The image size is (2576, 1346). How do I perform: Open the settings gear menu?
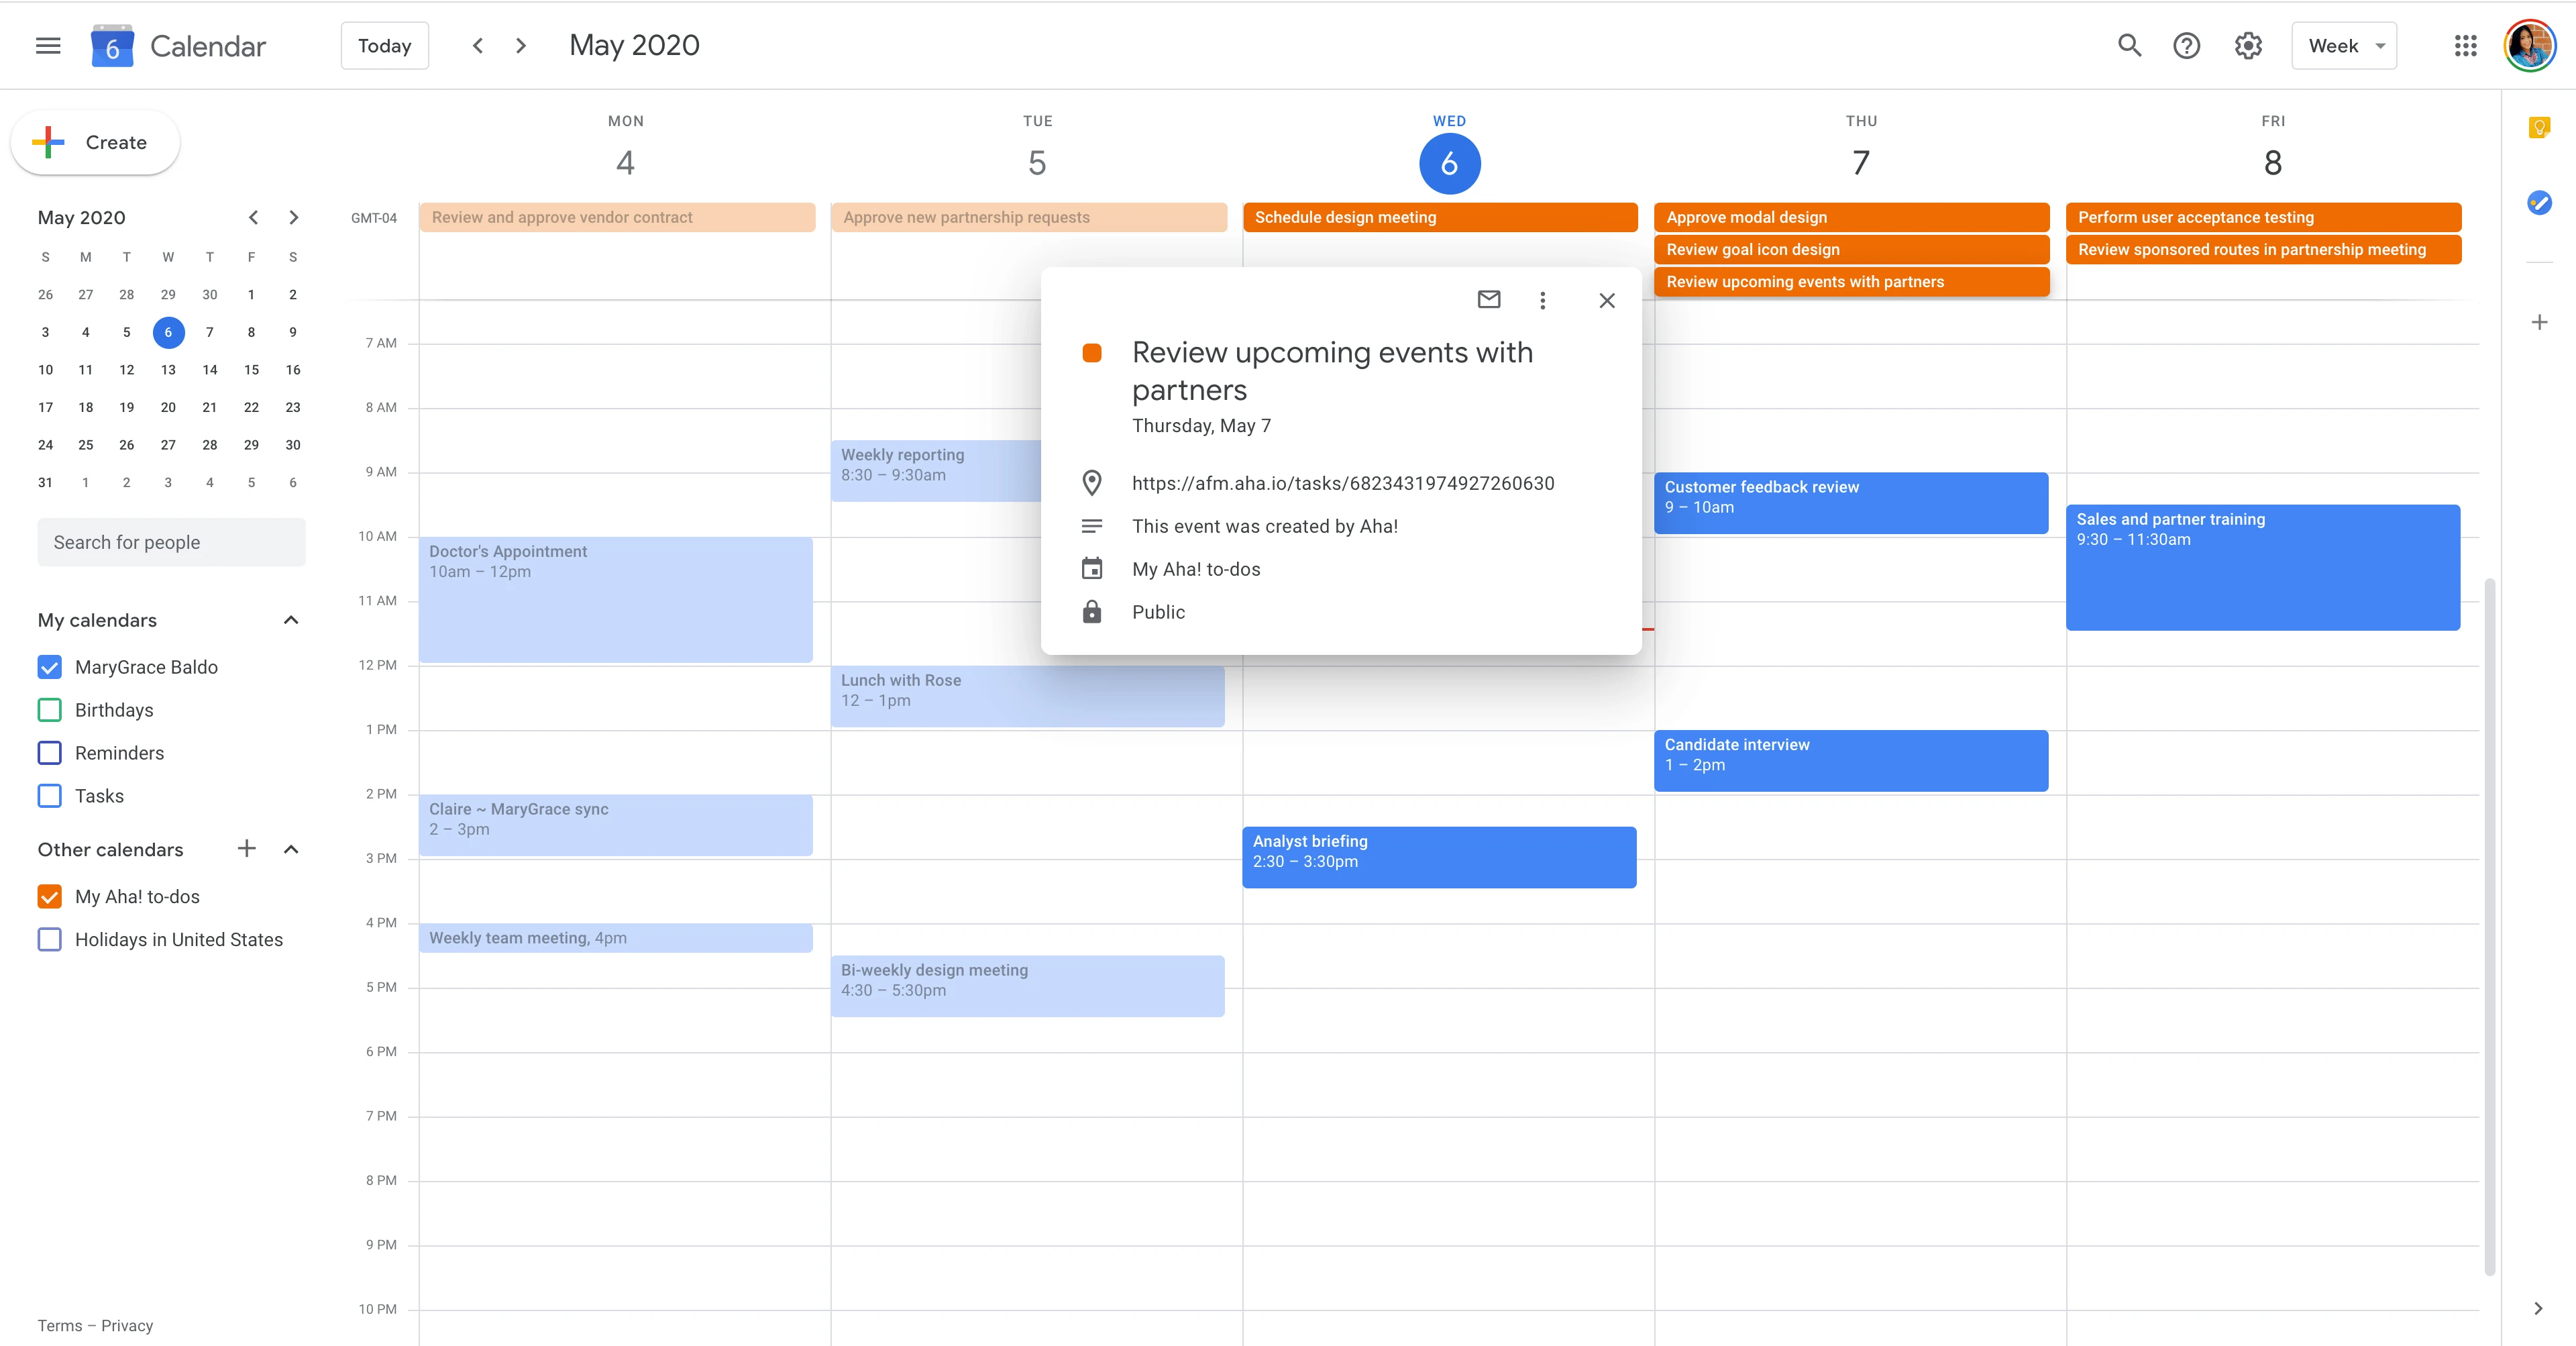click(x=2247, y=45)
